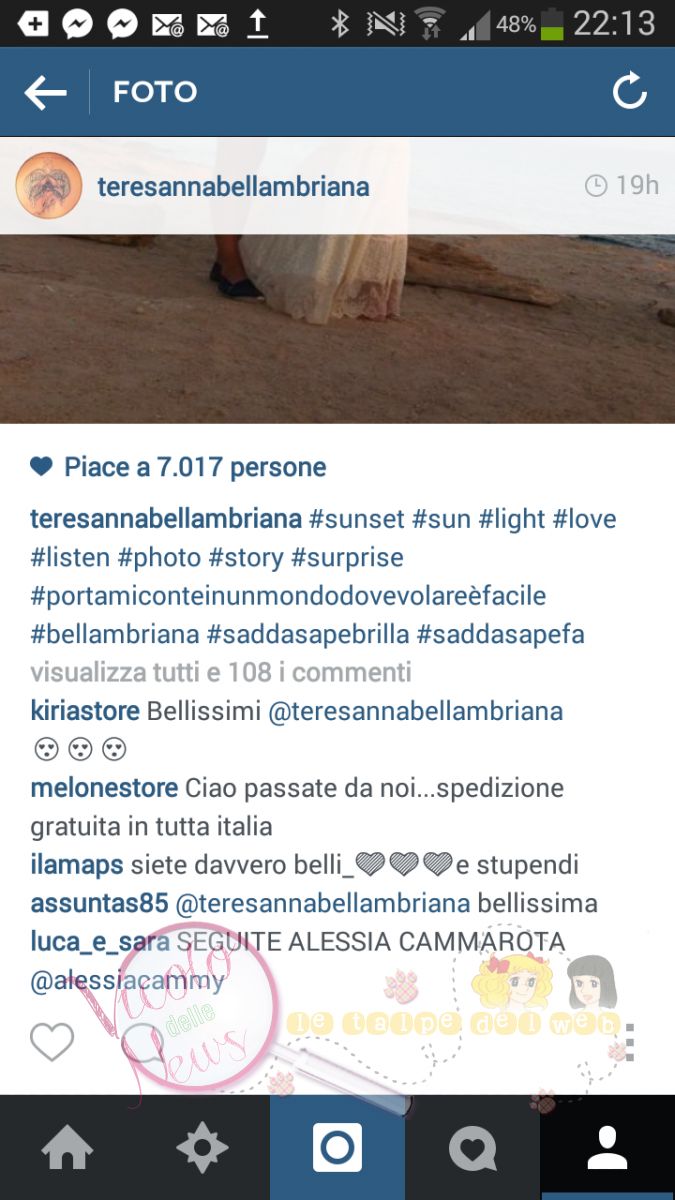Screen dimensions: 675x1200
Task: Open teresannabellambriana profile avatar
Action: coord(49,186)
